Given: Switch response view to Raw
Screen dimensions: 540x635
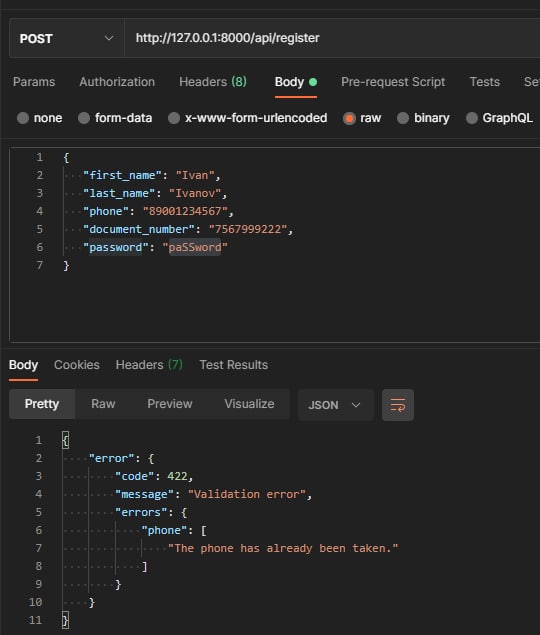Looking at the screenshot, I should click(103, 404).
